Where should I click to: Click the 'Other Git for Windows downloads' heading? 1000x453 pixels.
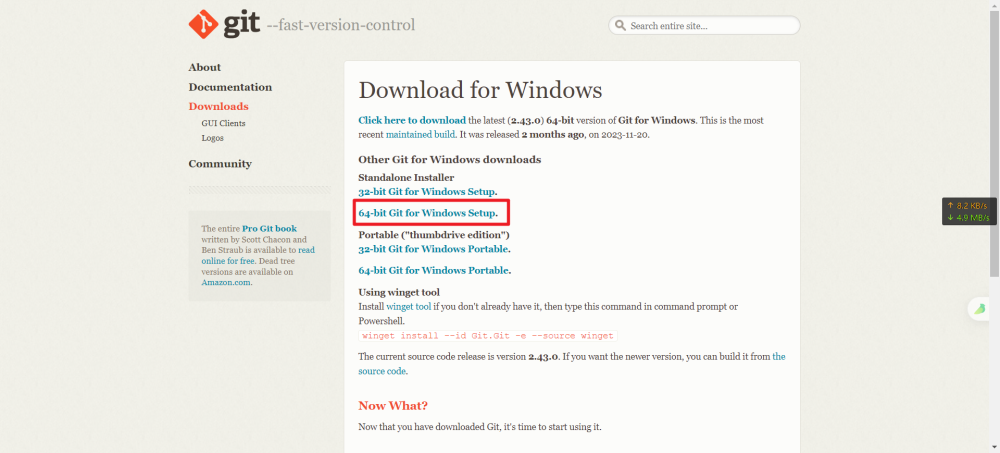[450, 160]
